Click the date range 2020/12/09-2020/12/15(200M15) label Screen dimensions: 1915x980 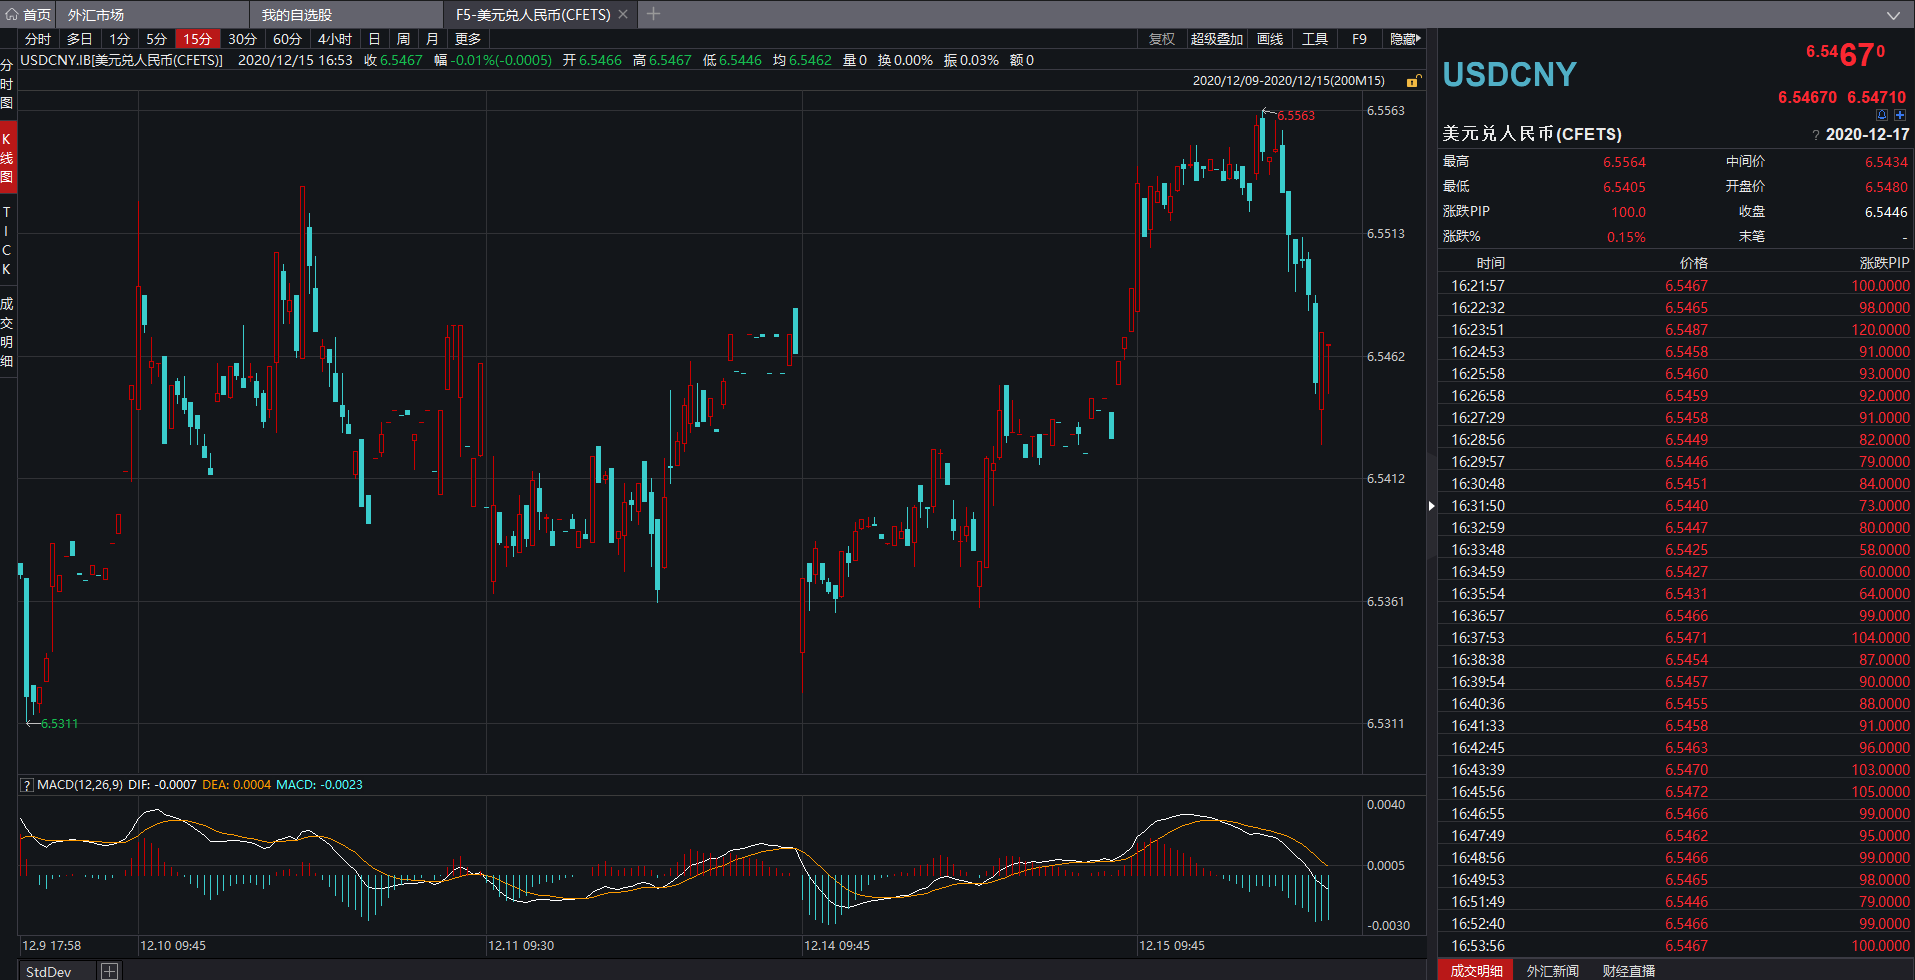[x=1289, y=81]
